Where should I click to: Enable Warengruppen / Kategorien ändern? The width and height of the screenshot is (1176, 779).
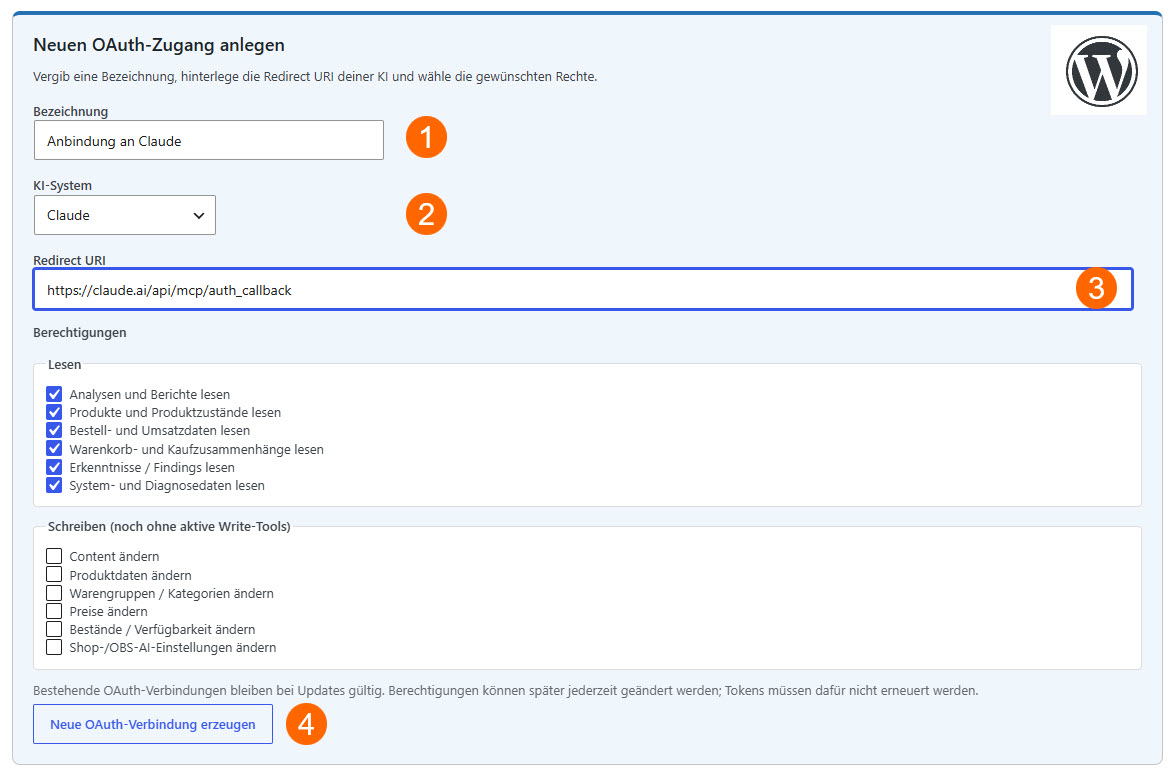54,592
